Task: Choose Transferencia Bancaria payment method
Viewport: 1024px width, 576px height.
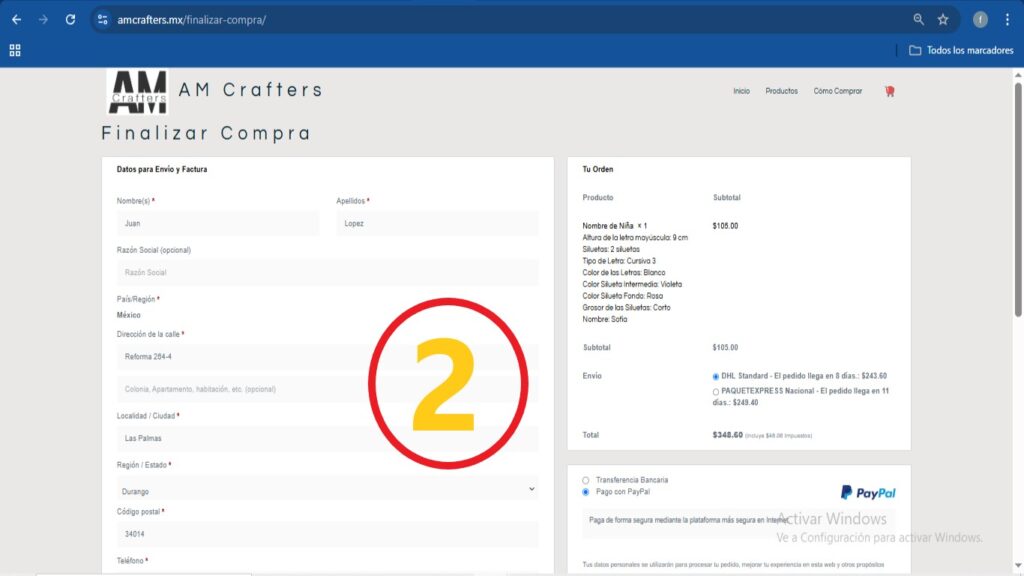Action: coord(586,480)
